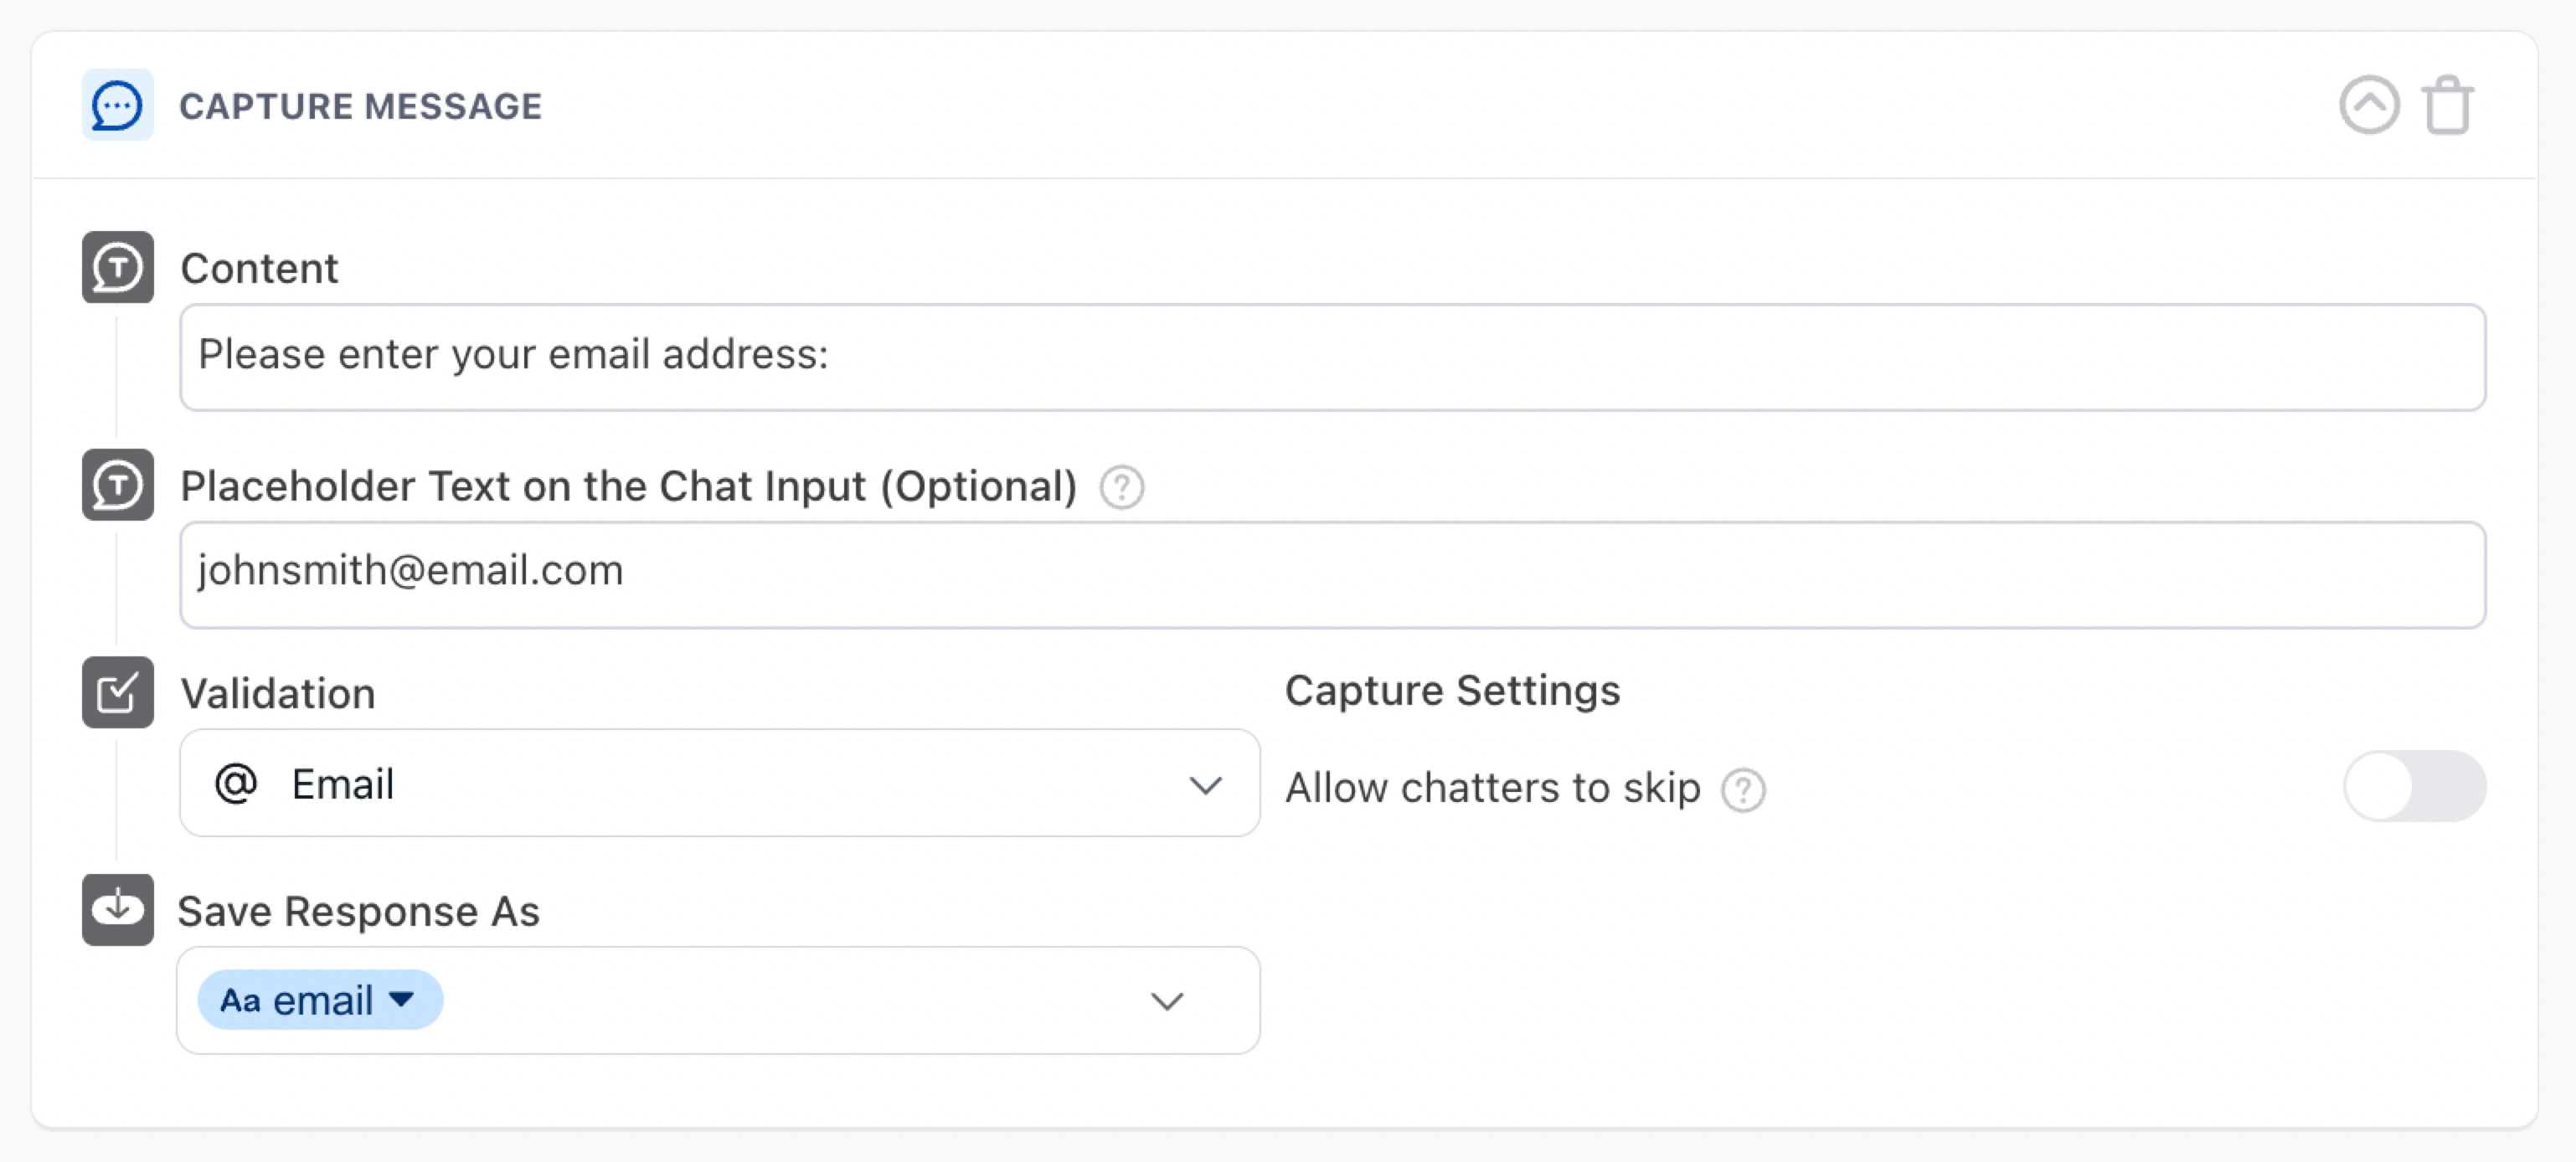Screen dimensions: 2576x1162
Task: Click the Aa type indicator on email chip
Action: [x=240, y=1000]
